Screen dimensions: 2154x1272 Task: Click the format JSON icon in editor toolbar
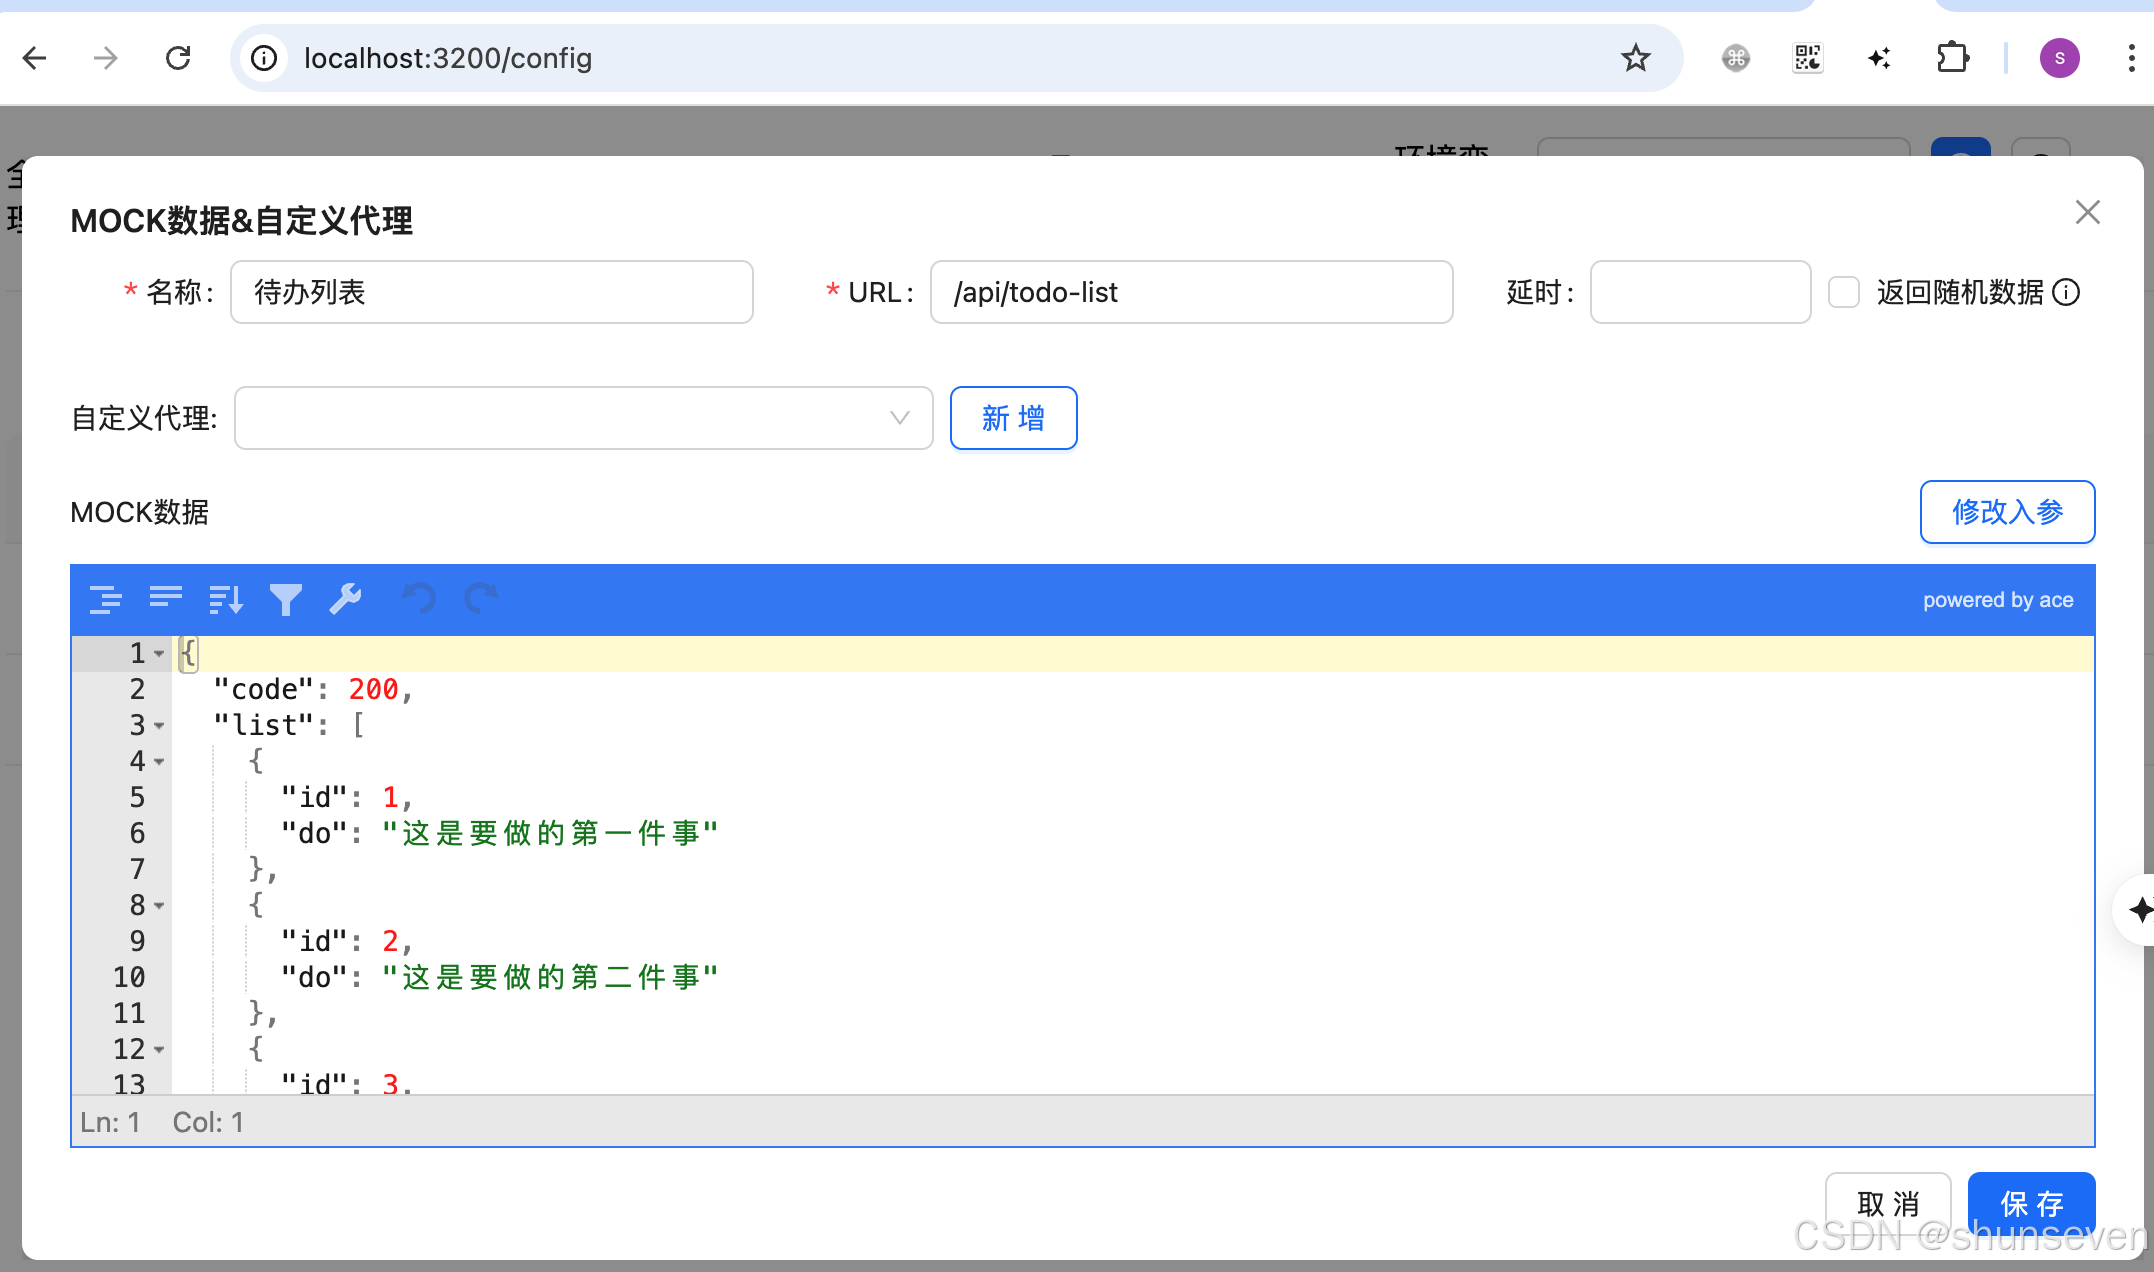105,599
